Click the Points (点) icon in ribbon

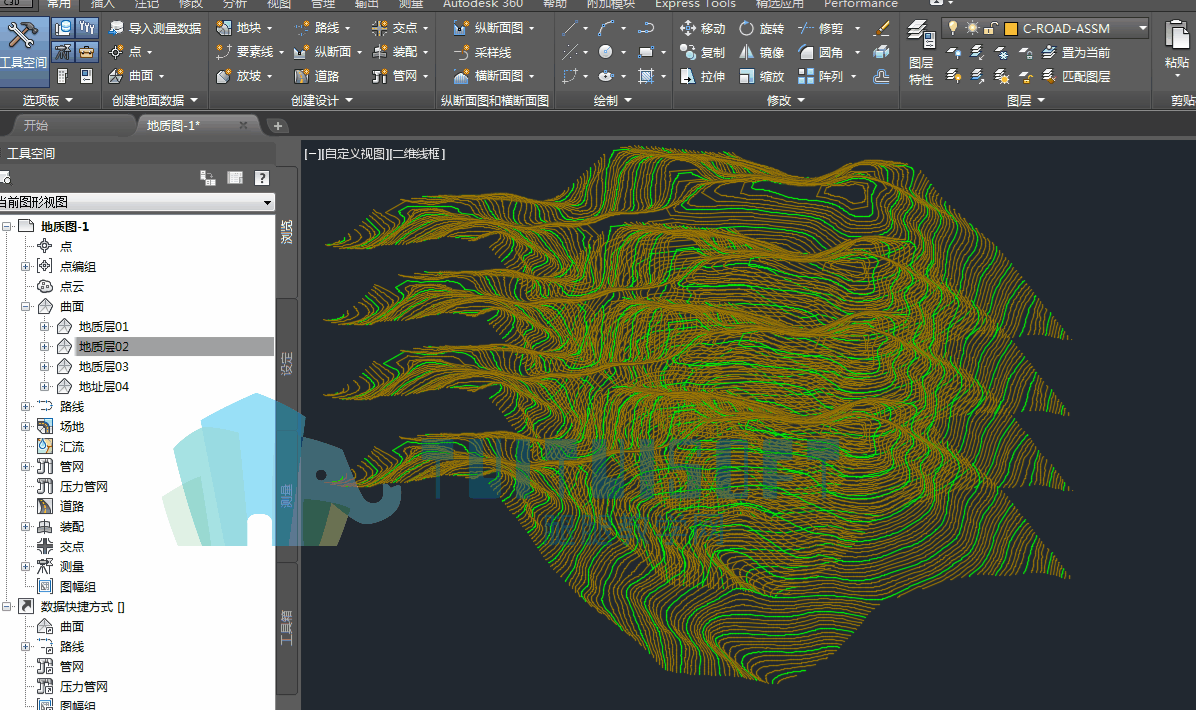coord(117,52)
